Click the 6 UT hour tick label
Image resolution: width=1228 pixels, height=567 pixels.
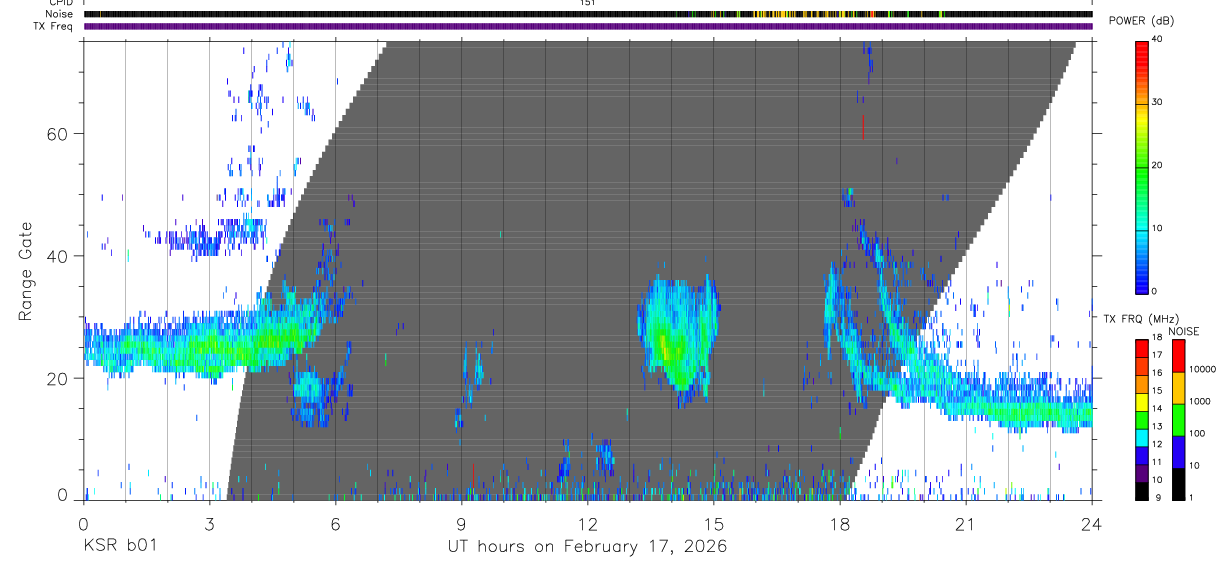[335, 523]
